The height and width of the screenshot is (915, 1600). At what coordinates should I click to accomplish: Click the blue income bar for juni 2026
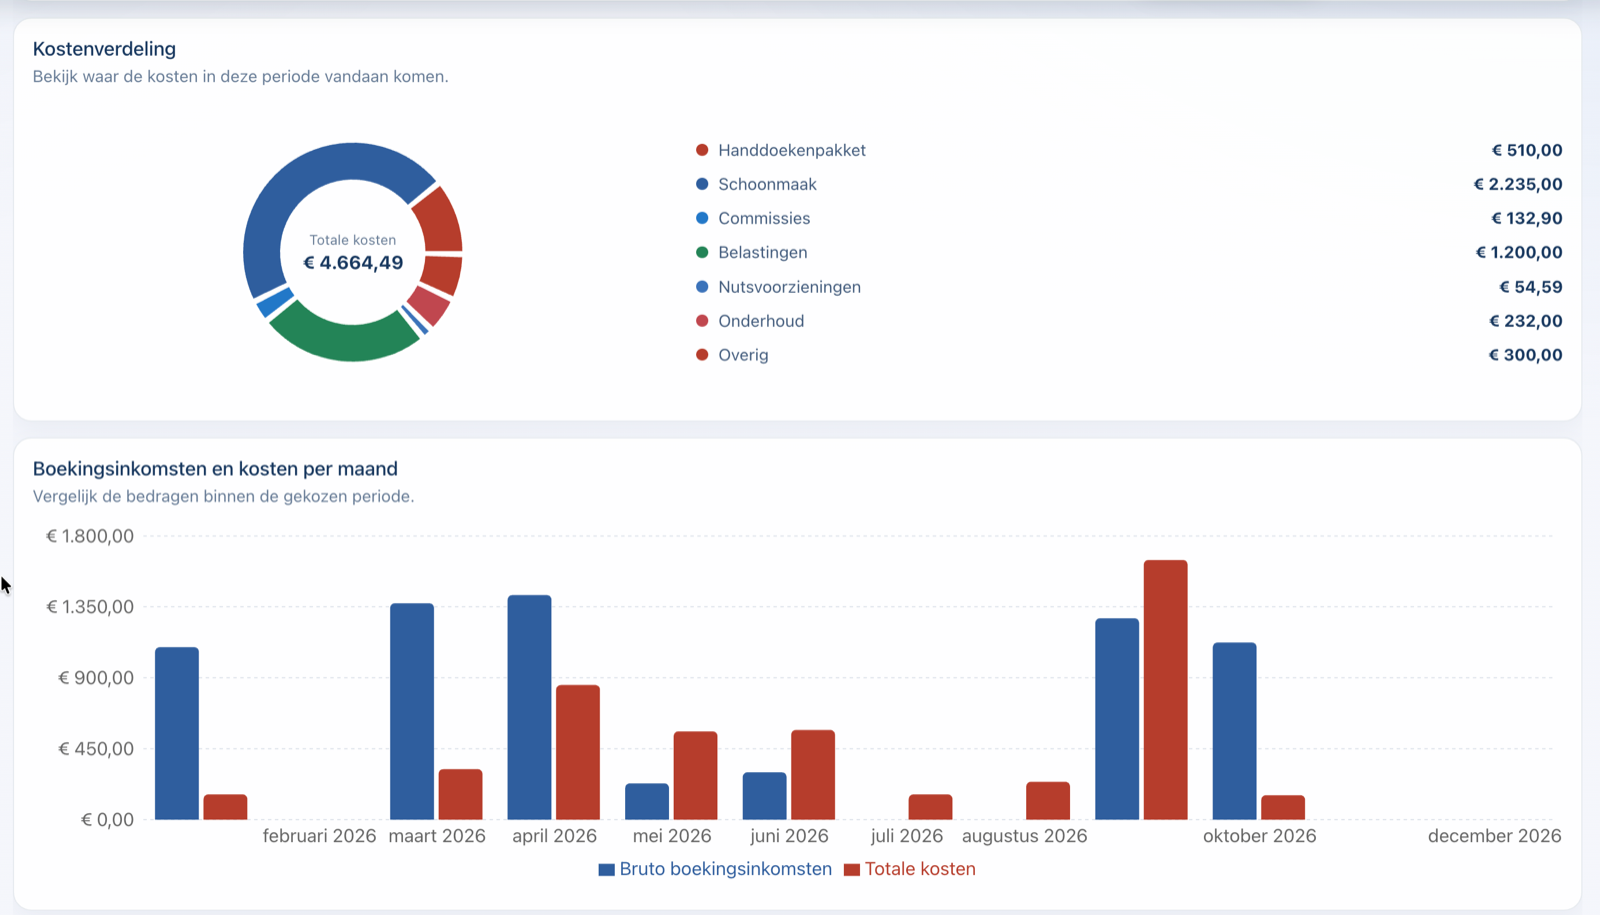tap(764, 796)
